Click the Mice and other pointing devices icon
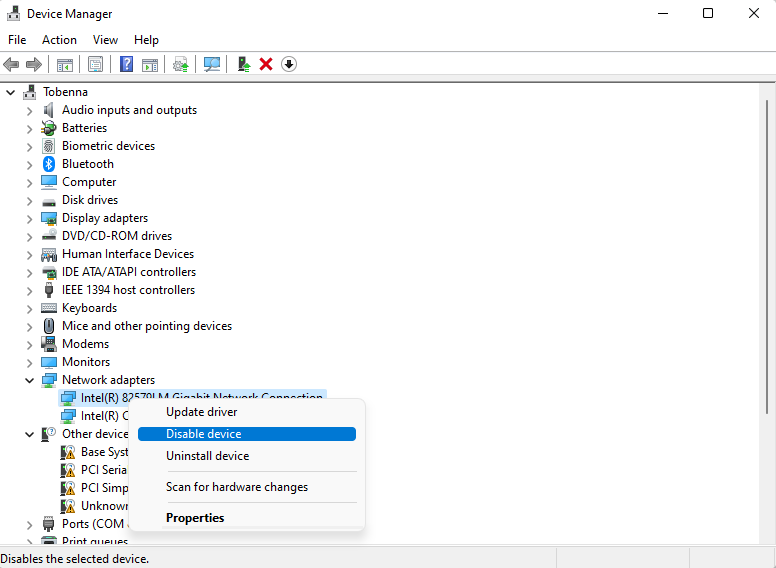 [48, 326]
